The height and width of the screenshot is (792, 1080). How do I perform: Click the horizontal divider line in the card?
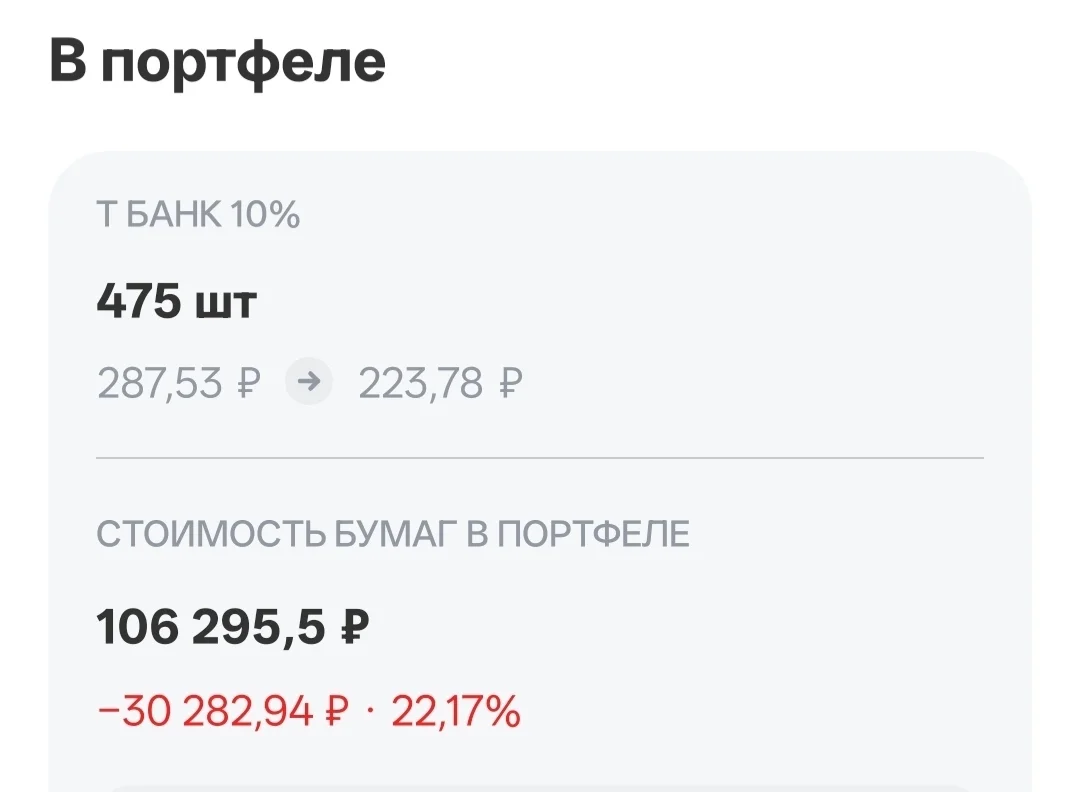pos(540,457)
